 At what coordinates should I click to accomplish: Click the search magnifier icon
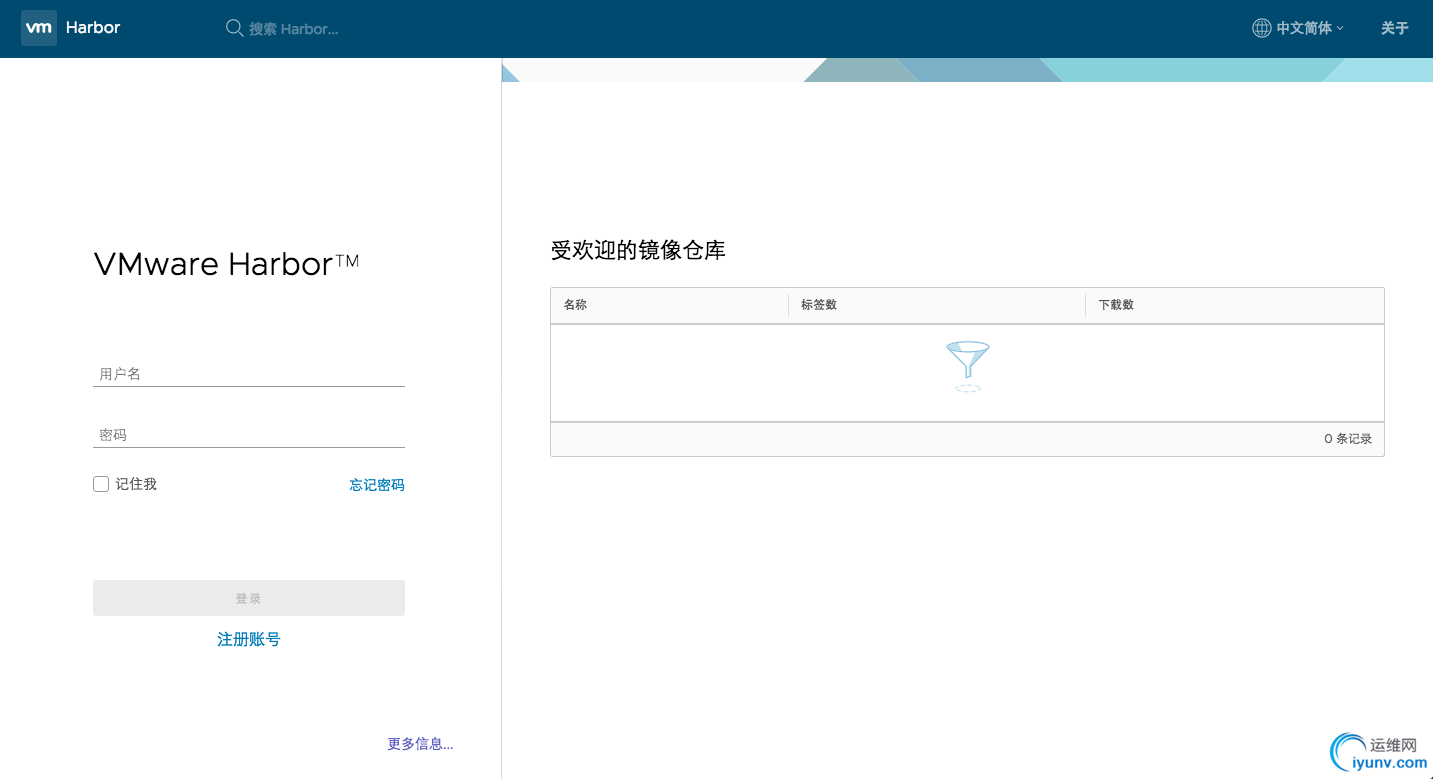tap(235, 28)
